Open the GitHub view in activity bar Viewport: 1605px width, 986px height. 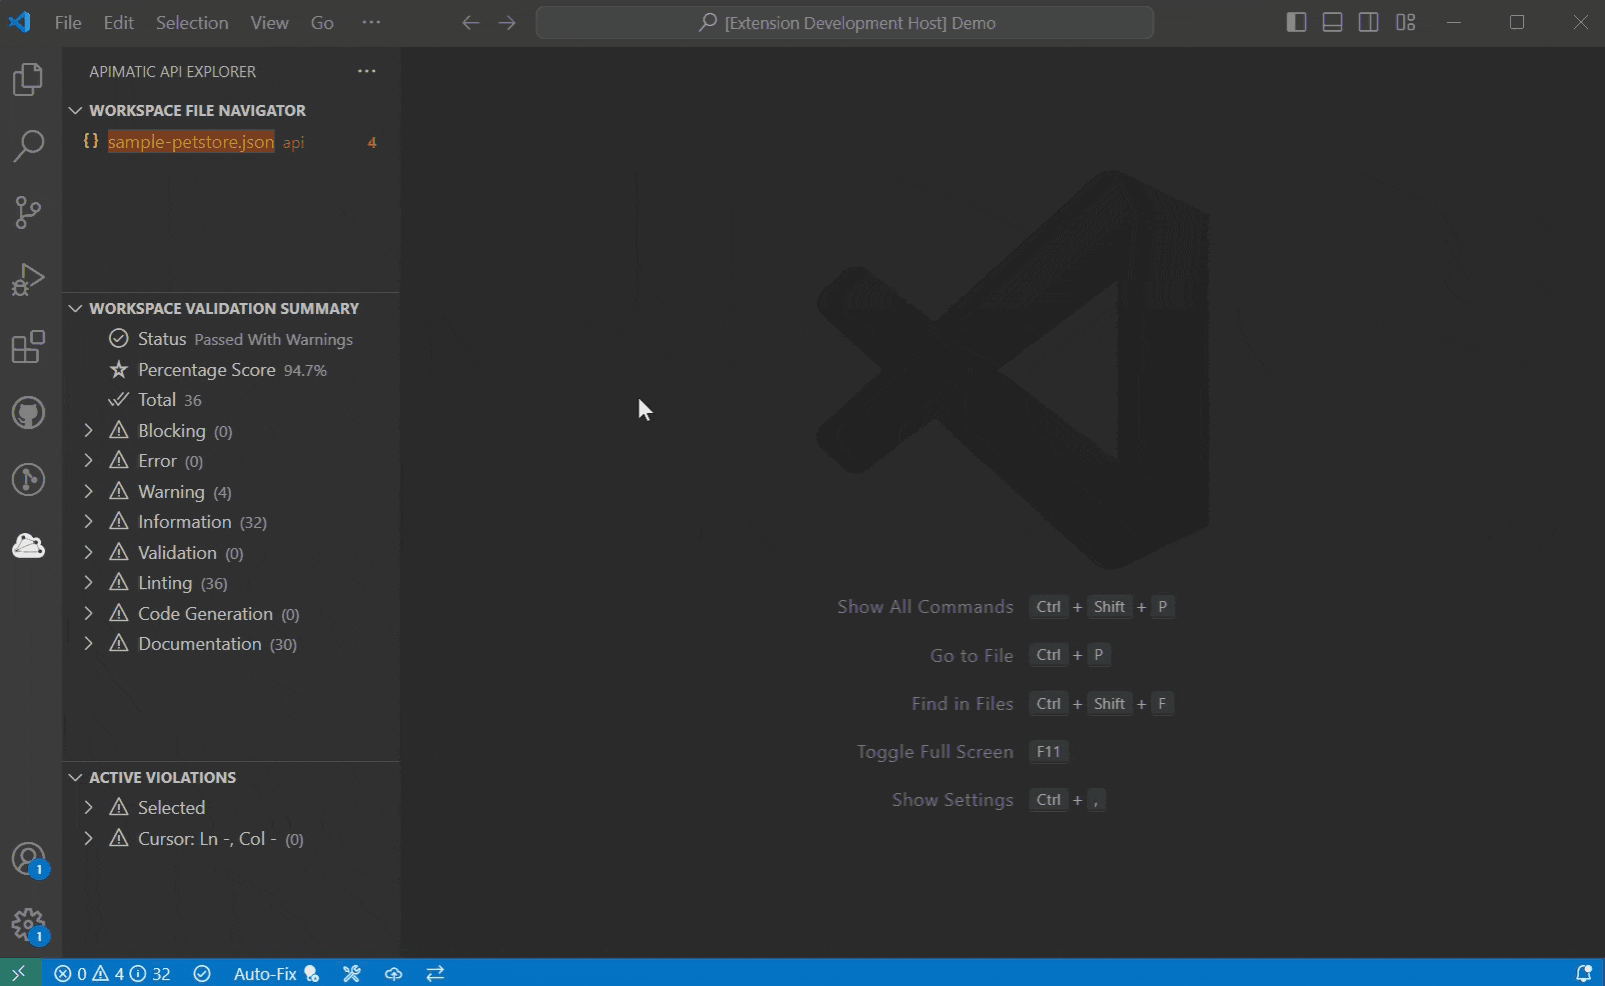click(x=28, y=413)
